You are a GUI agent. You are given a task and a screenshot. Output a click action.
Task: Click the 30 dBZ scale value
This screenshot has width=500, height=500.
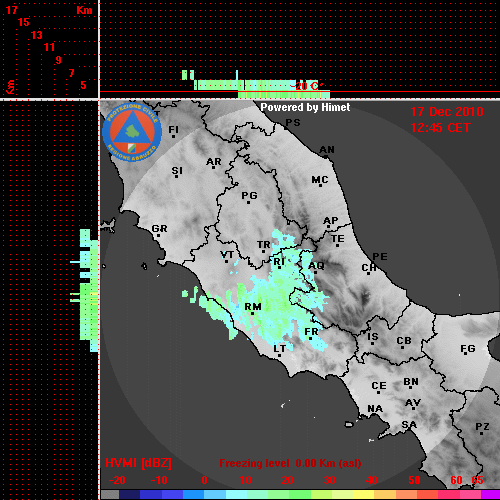click(329, 480)
